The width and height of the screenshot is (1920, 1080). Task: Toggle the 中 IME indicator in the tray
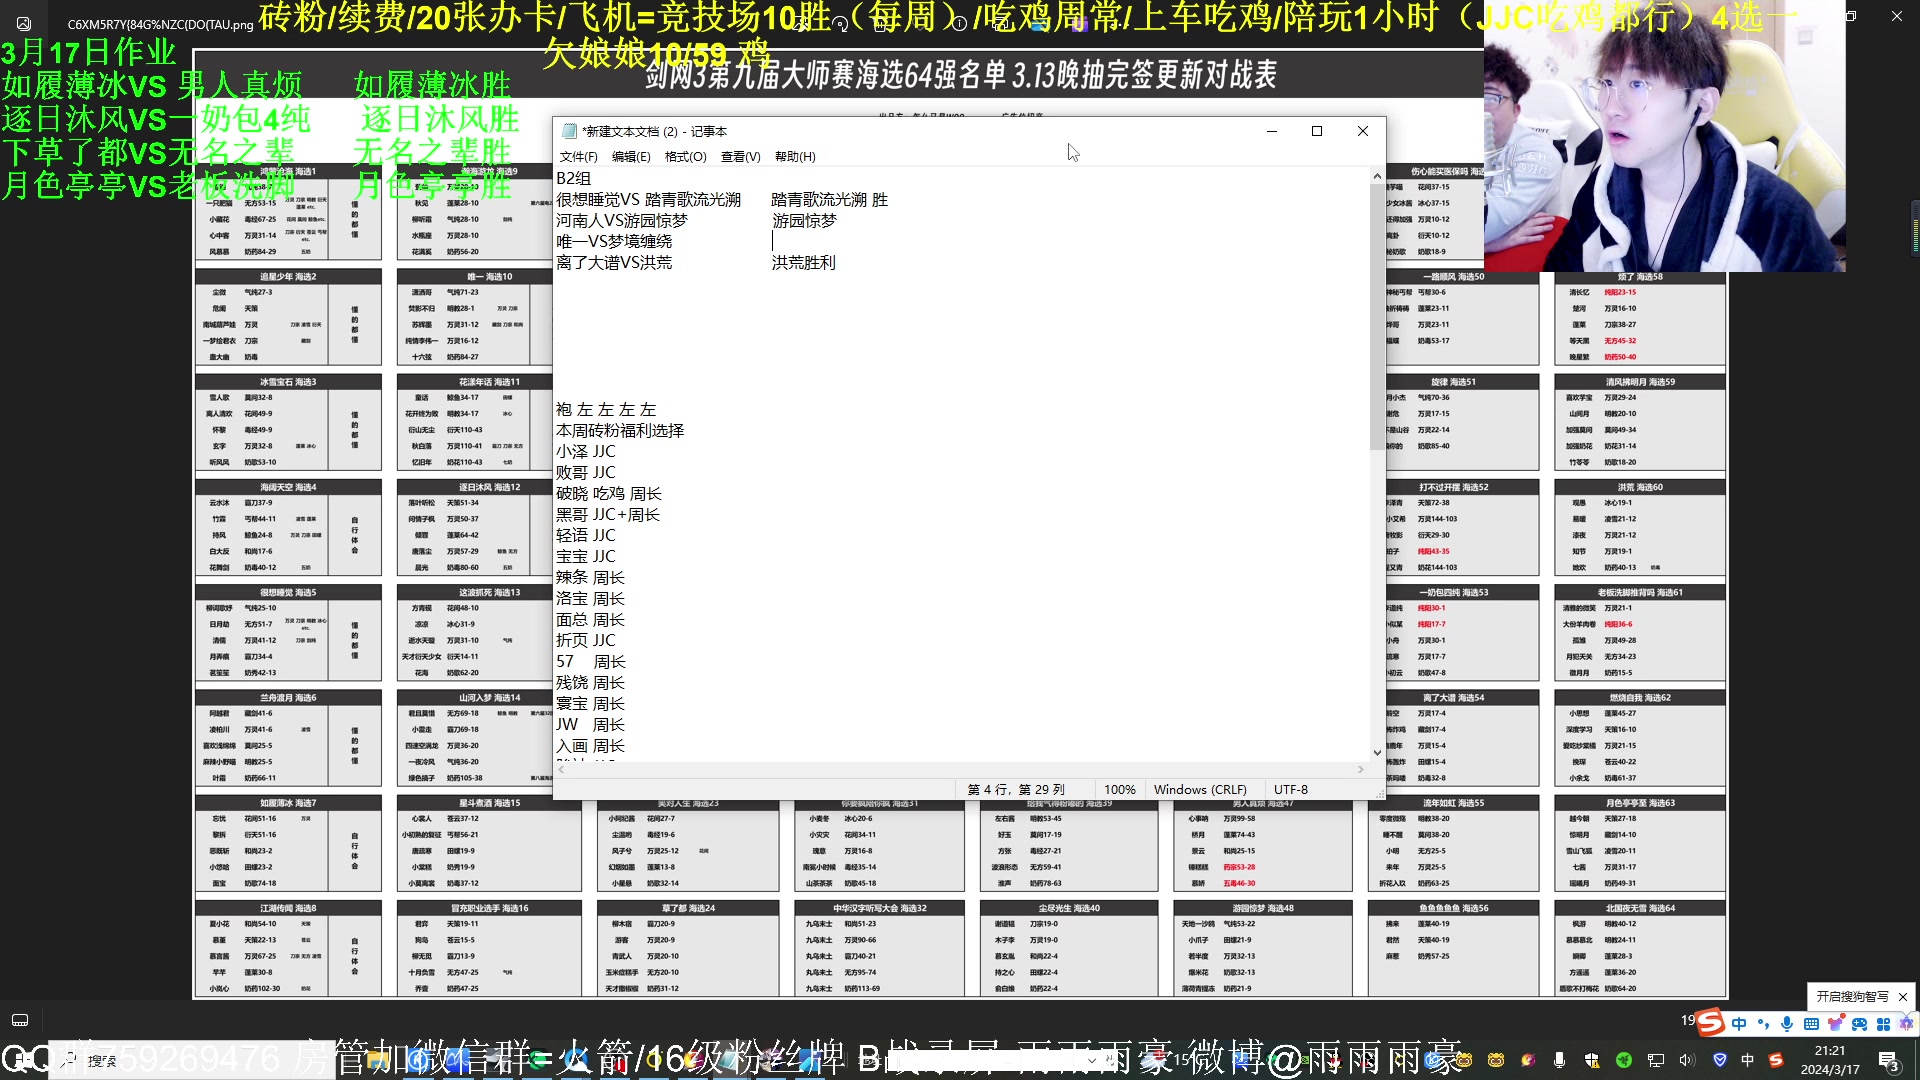pyautogui.click(x=1748, y=1060)
